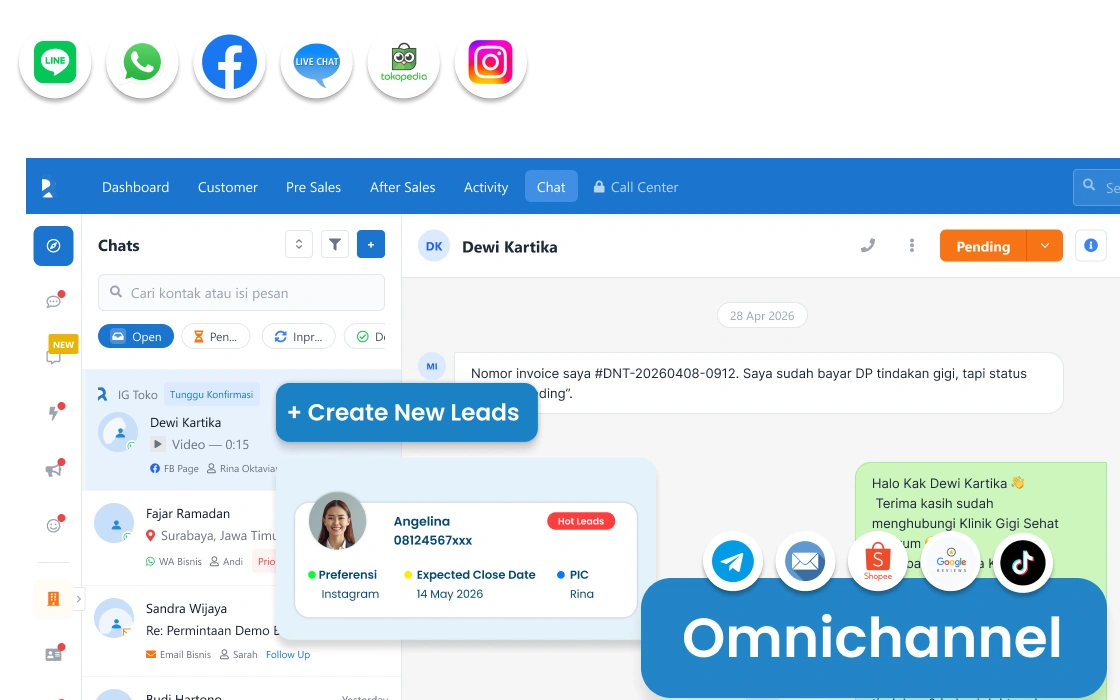This screenshot has height=700, width=1120.
Task: Open the chat bubbles sidebar icon
Action: point(54,301)
